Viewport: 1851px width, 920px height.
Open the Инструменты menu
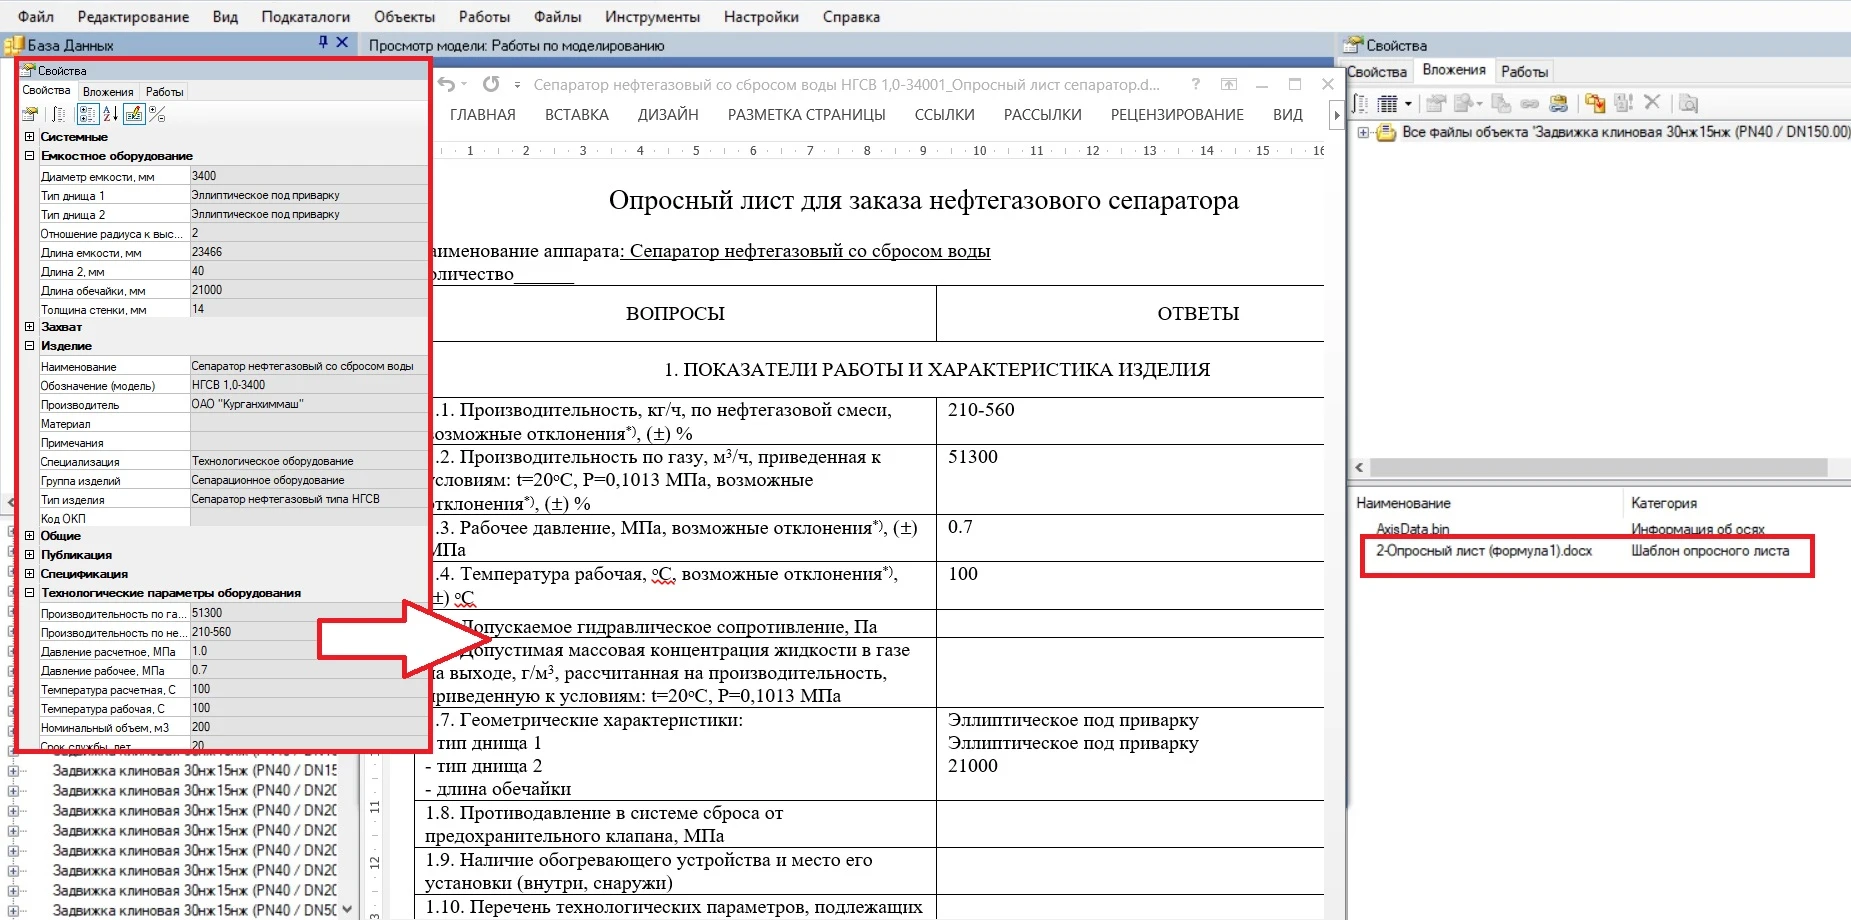coord(652,17)
